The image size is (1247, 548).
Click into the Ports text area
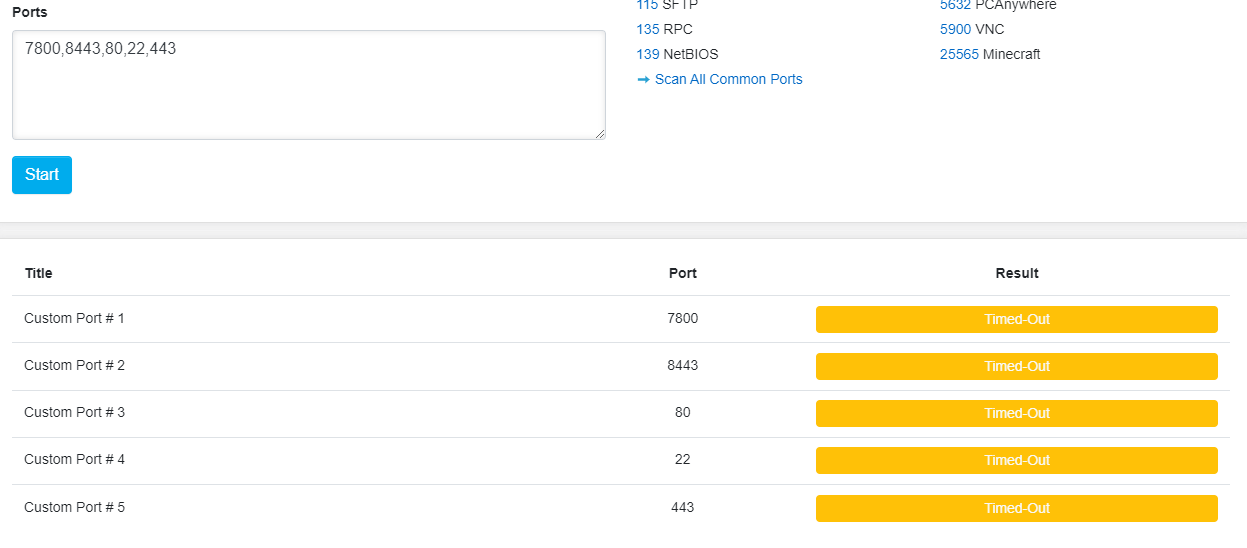click(308, 85)
